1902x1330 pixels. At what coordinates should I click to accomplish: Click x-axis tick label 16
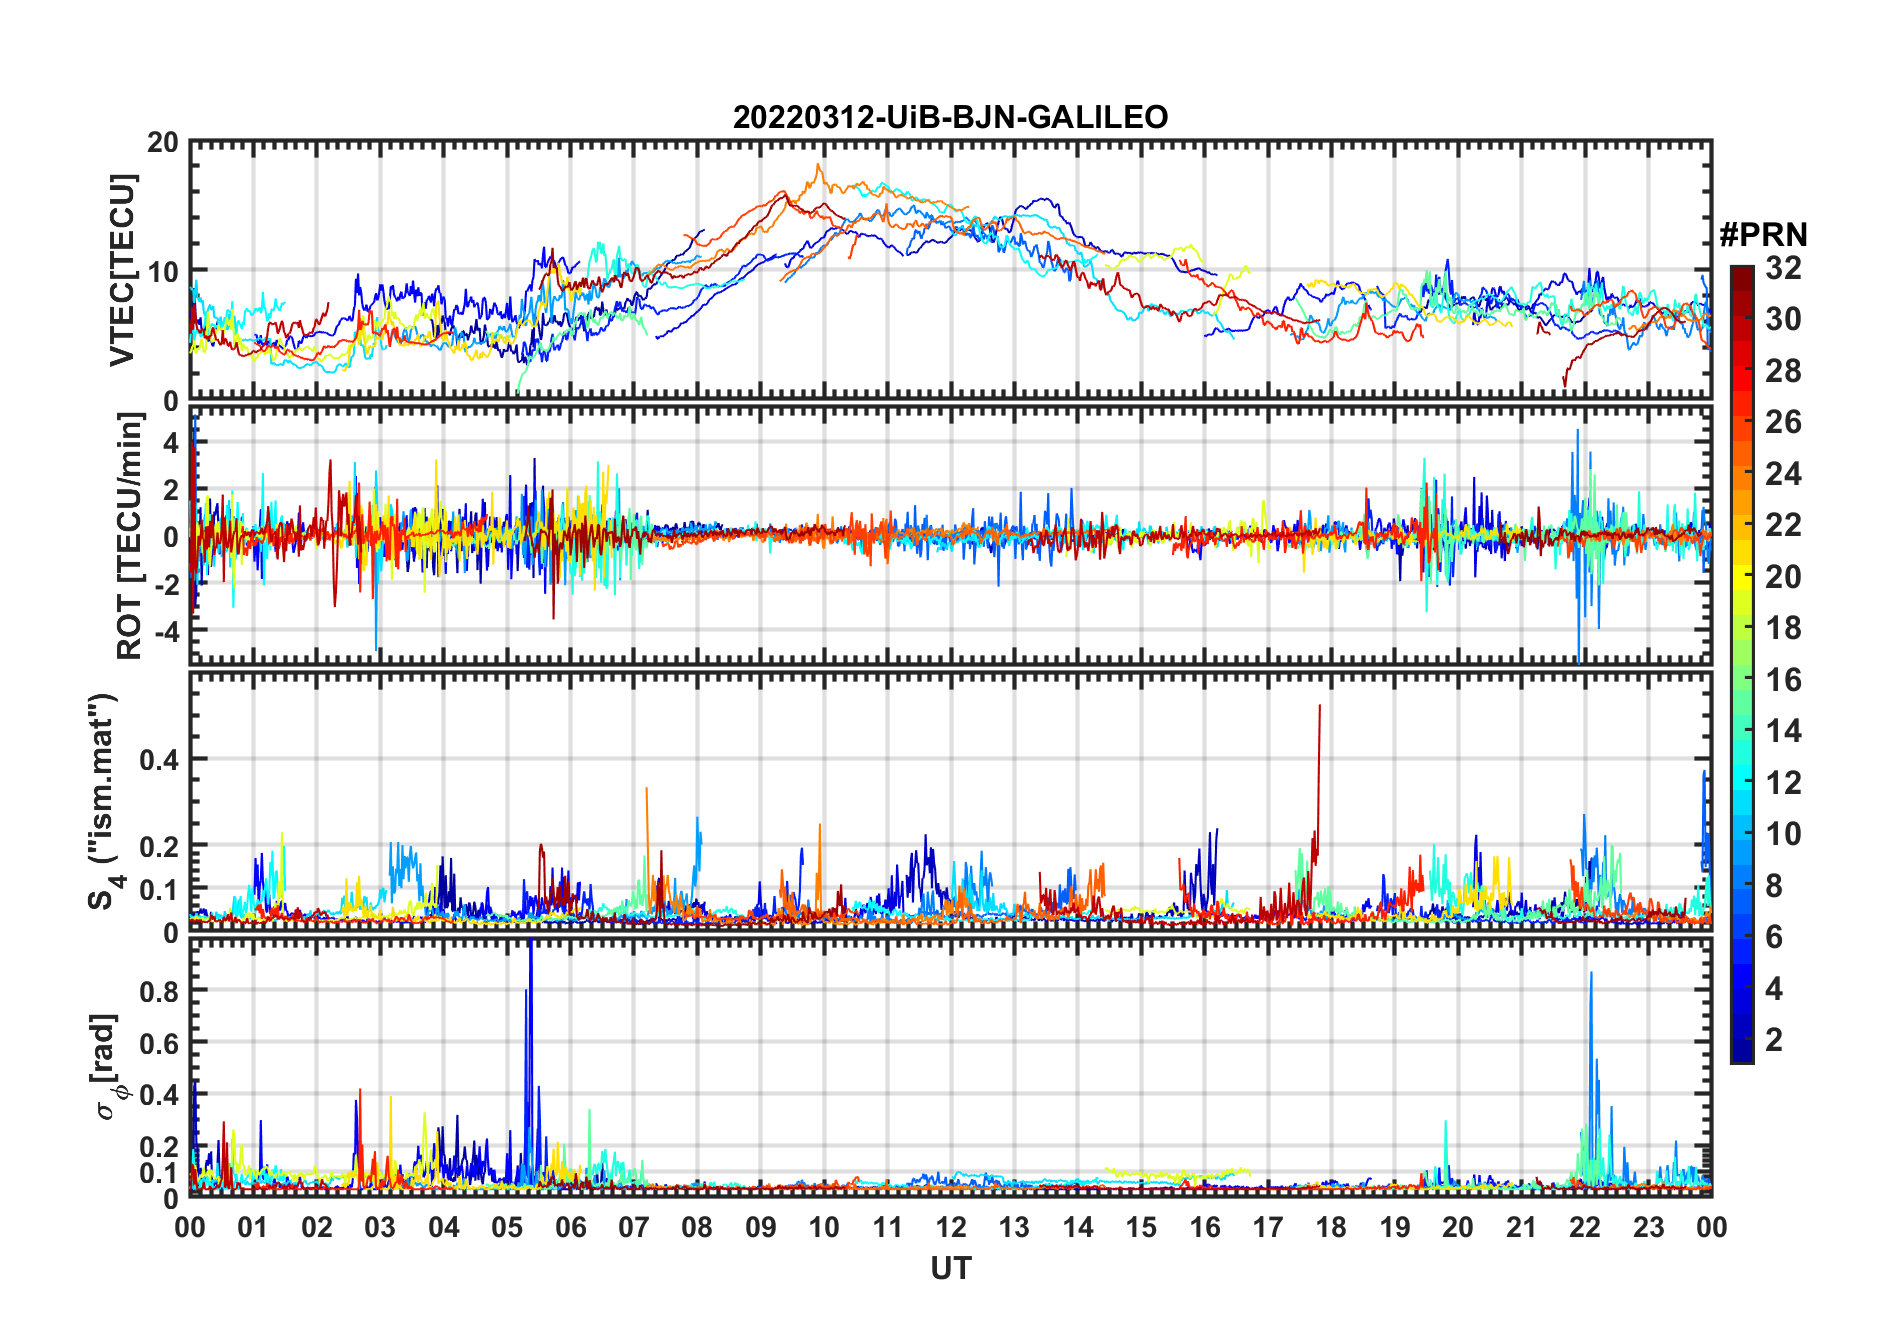tap(1205, 1228)
